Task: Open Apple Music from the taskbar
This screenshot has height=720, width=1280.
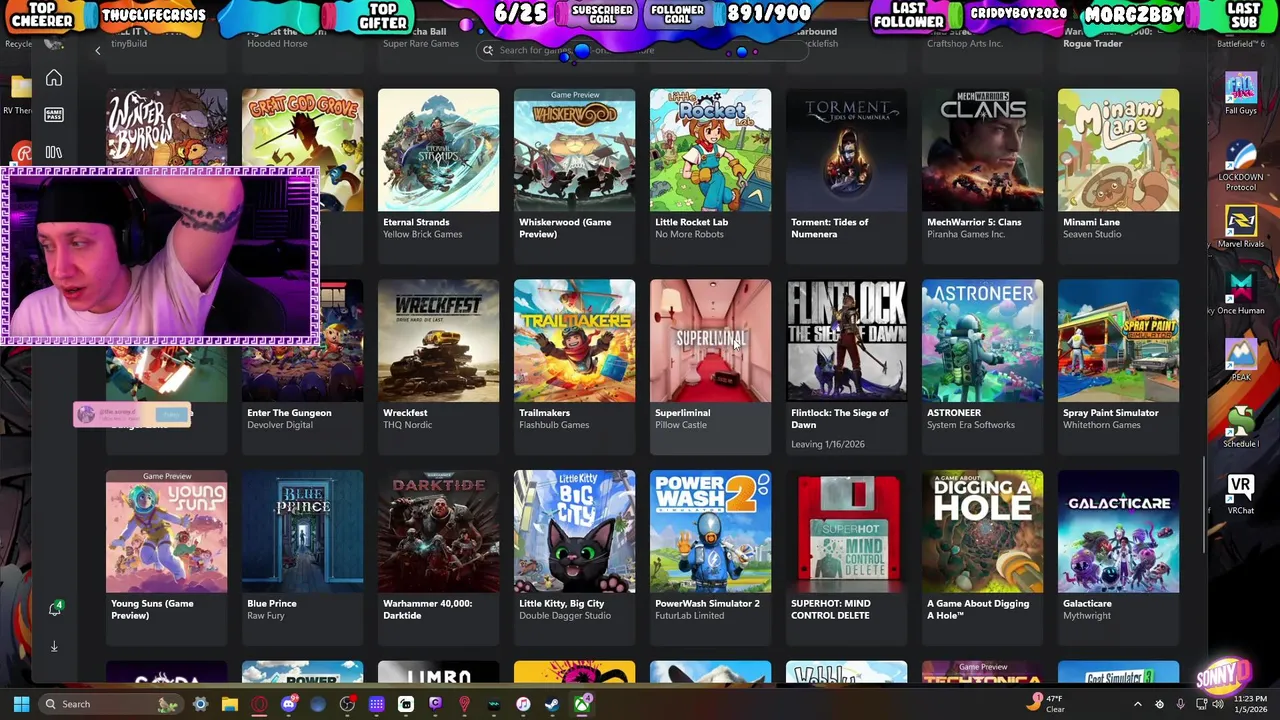Action: 522,704
